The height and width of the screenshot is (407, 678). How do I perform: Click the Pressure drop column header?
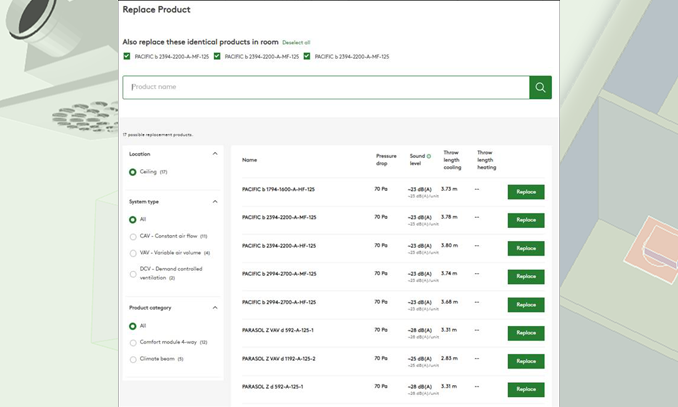[x=386, y=160]
